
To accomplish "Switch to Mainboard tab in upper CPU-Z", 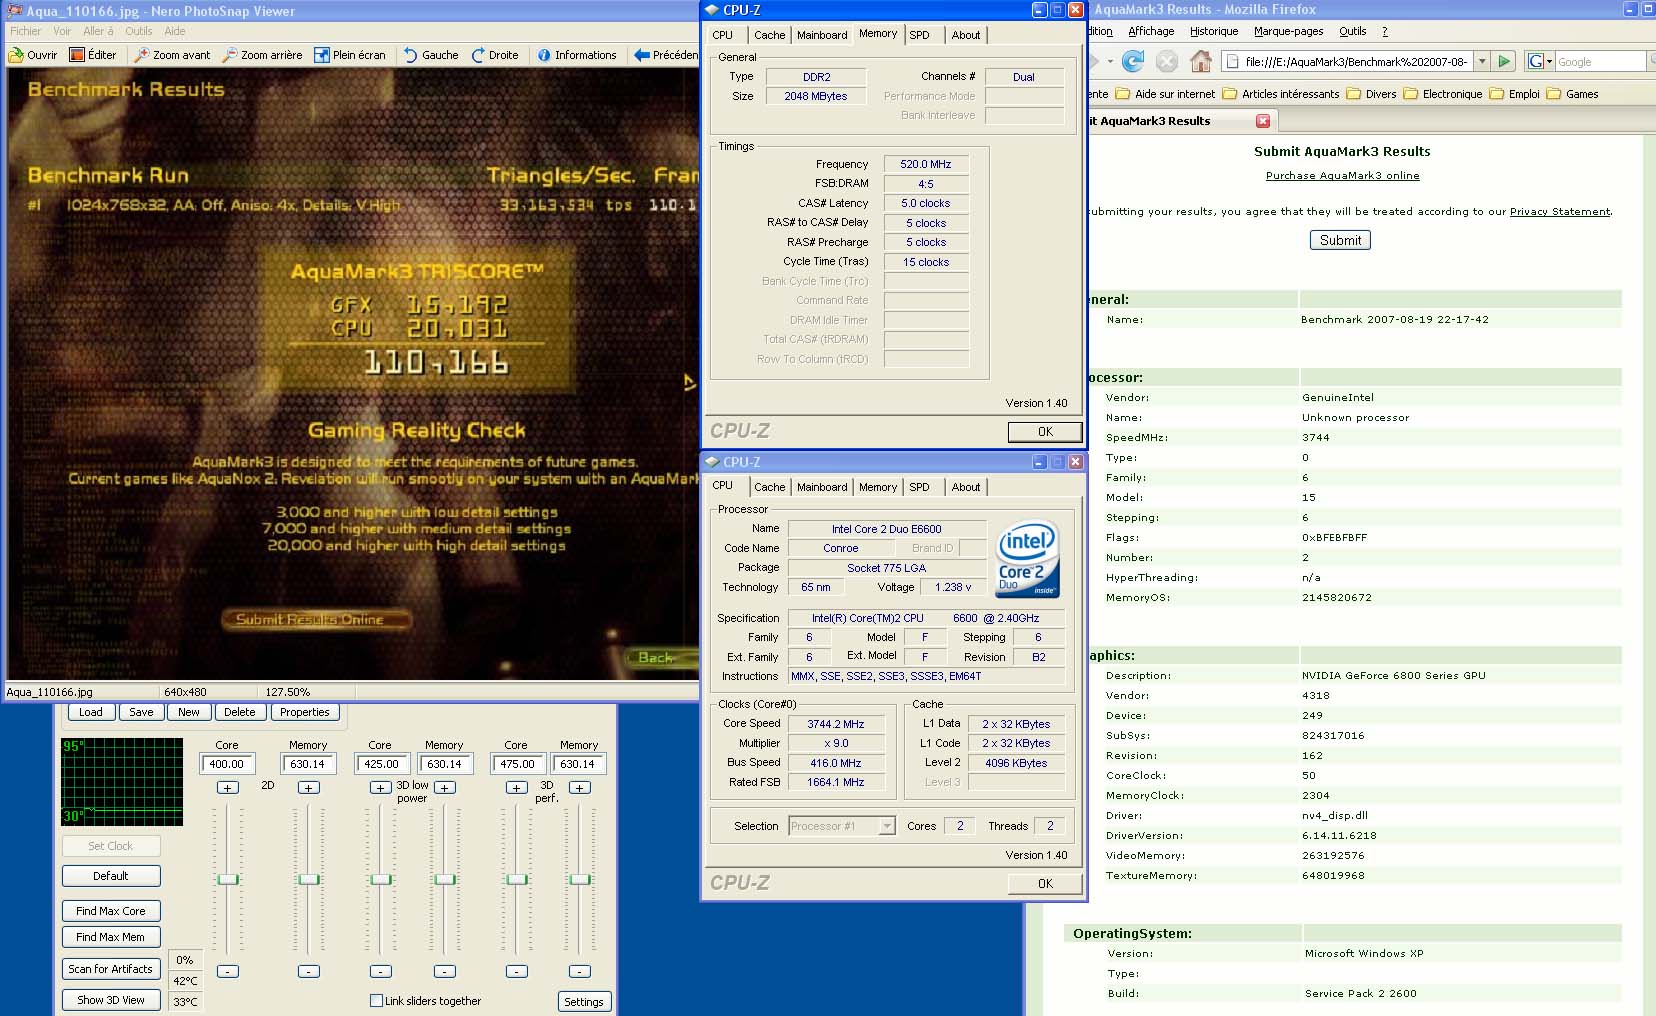I will [822, 35].
